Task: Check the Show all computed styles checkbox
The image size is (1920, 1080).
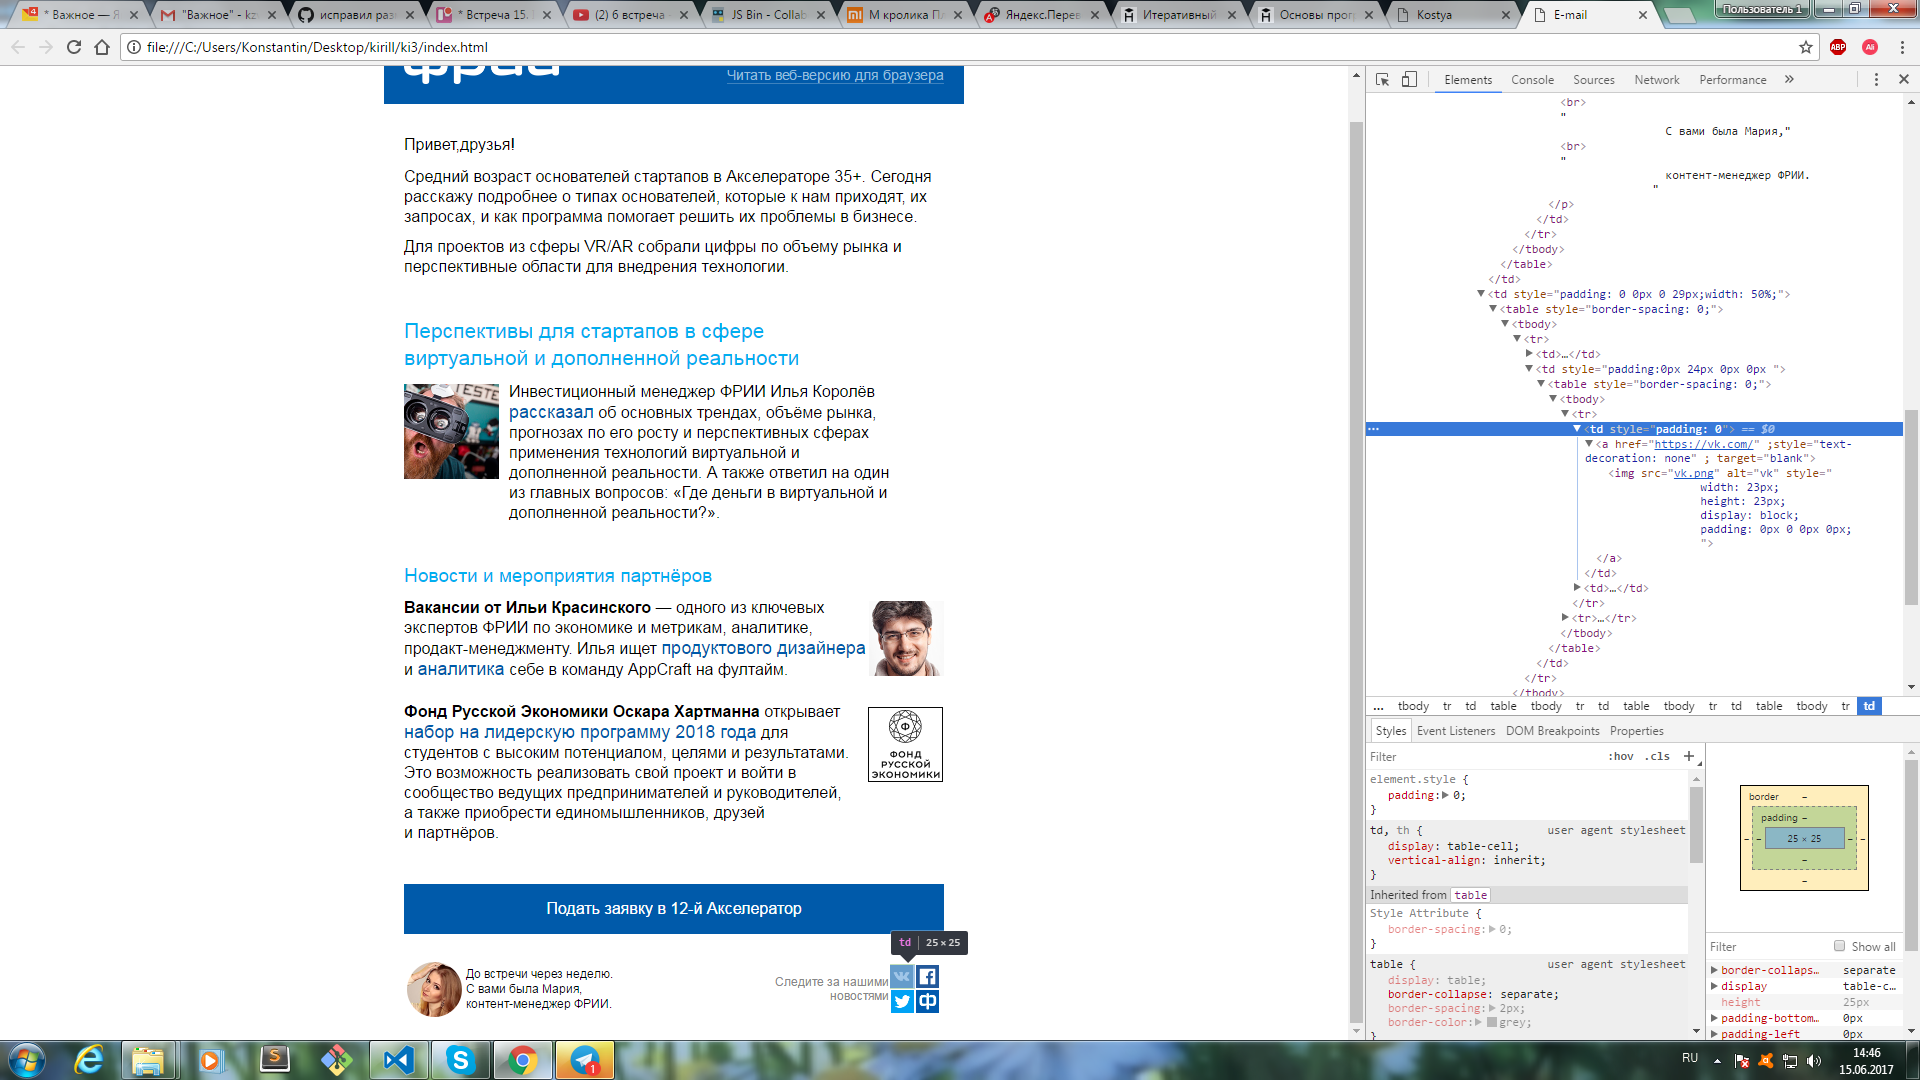Action: 1839,946
